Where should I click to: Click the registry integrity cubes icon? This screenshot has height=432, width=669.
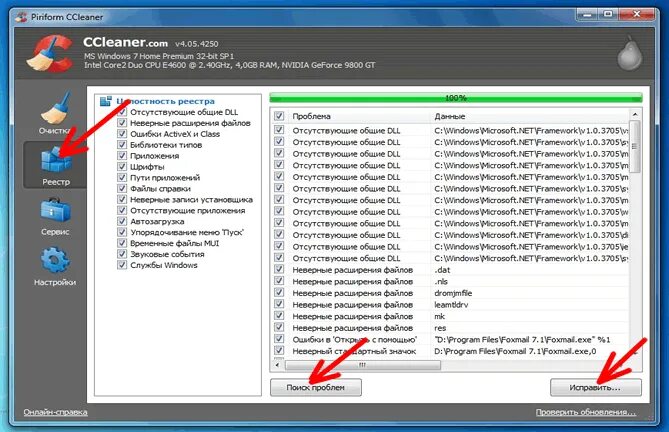pos(105,101)
